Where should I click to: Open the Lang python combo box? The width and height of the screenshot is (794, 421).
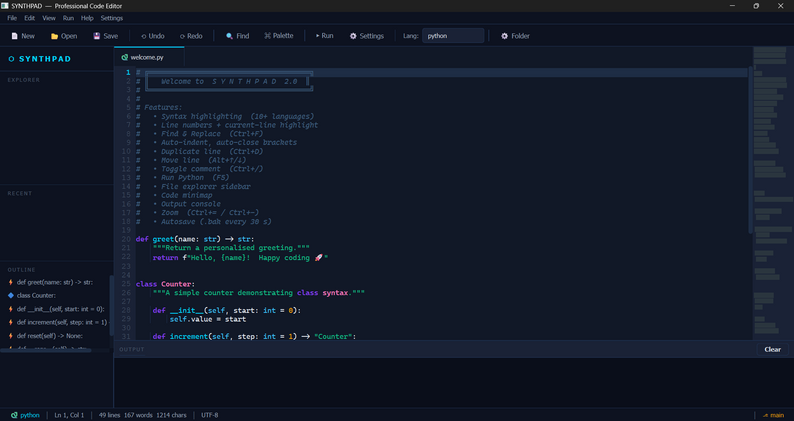tap(453, 36)
